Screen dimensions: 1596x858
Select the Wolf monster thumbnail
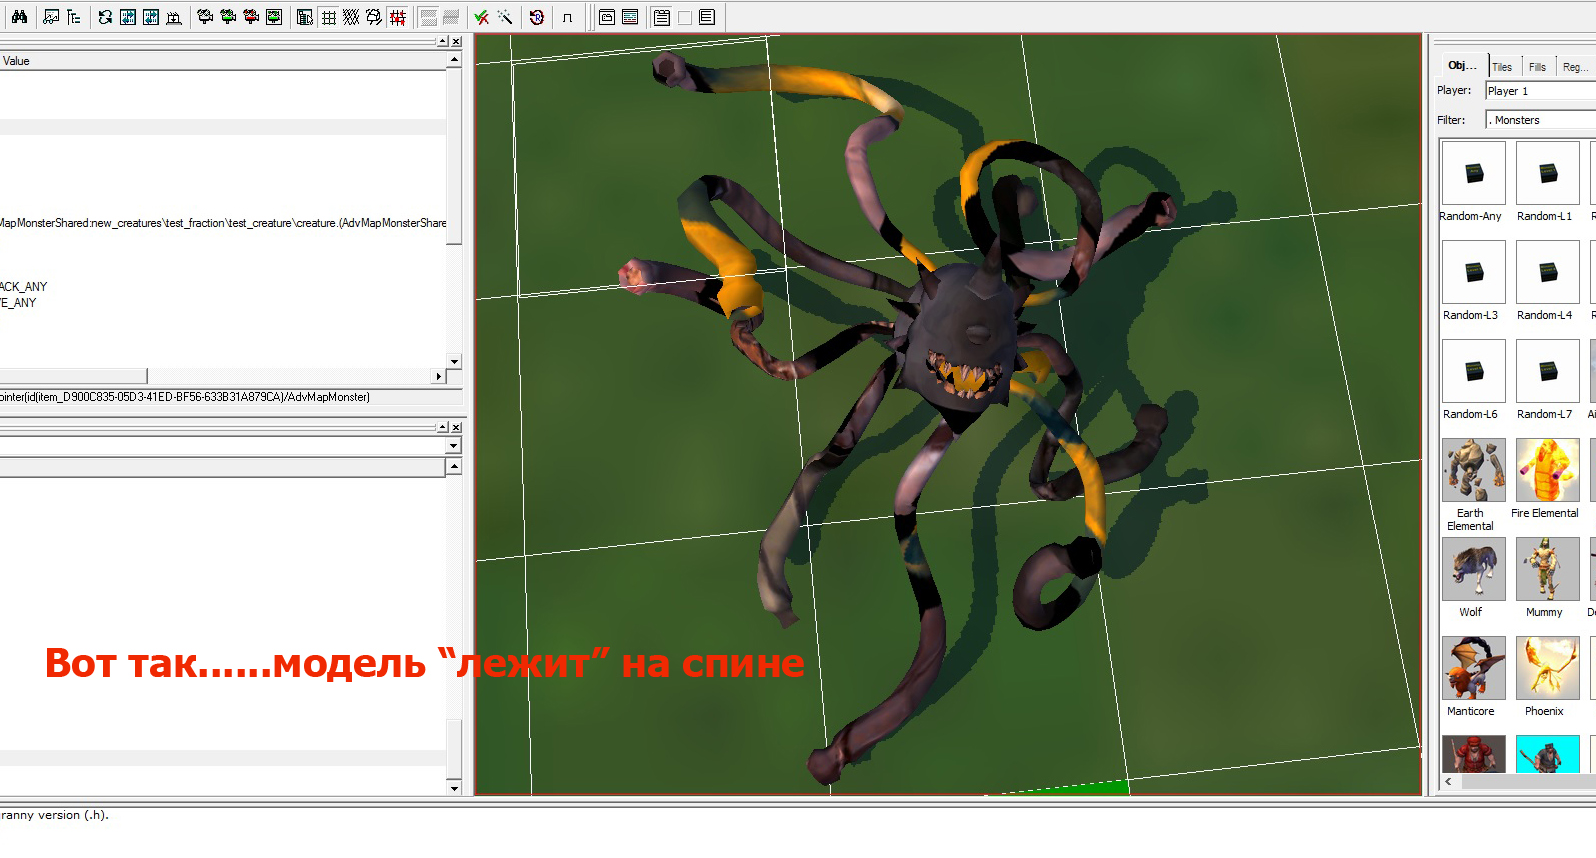click(x=1471, y=578)
